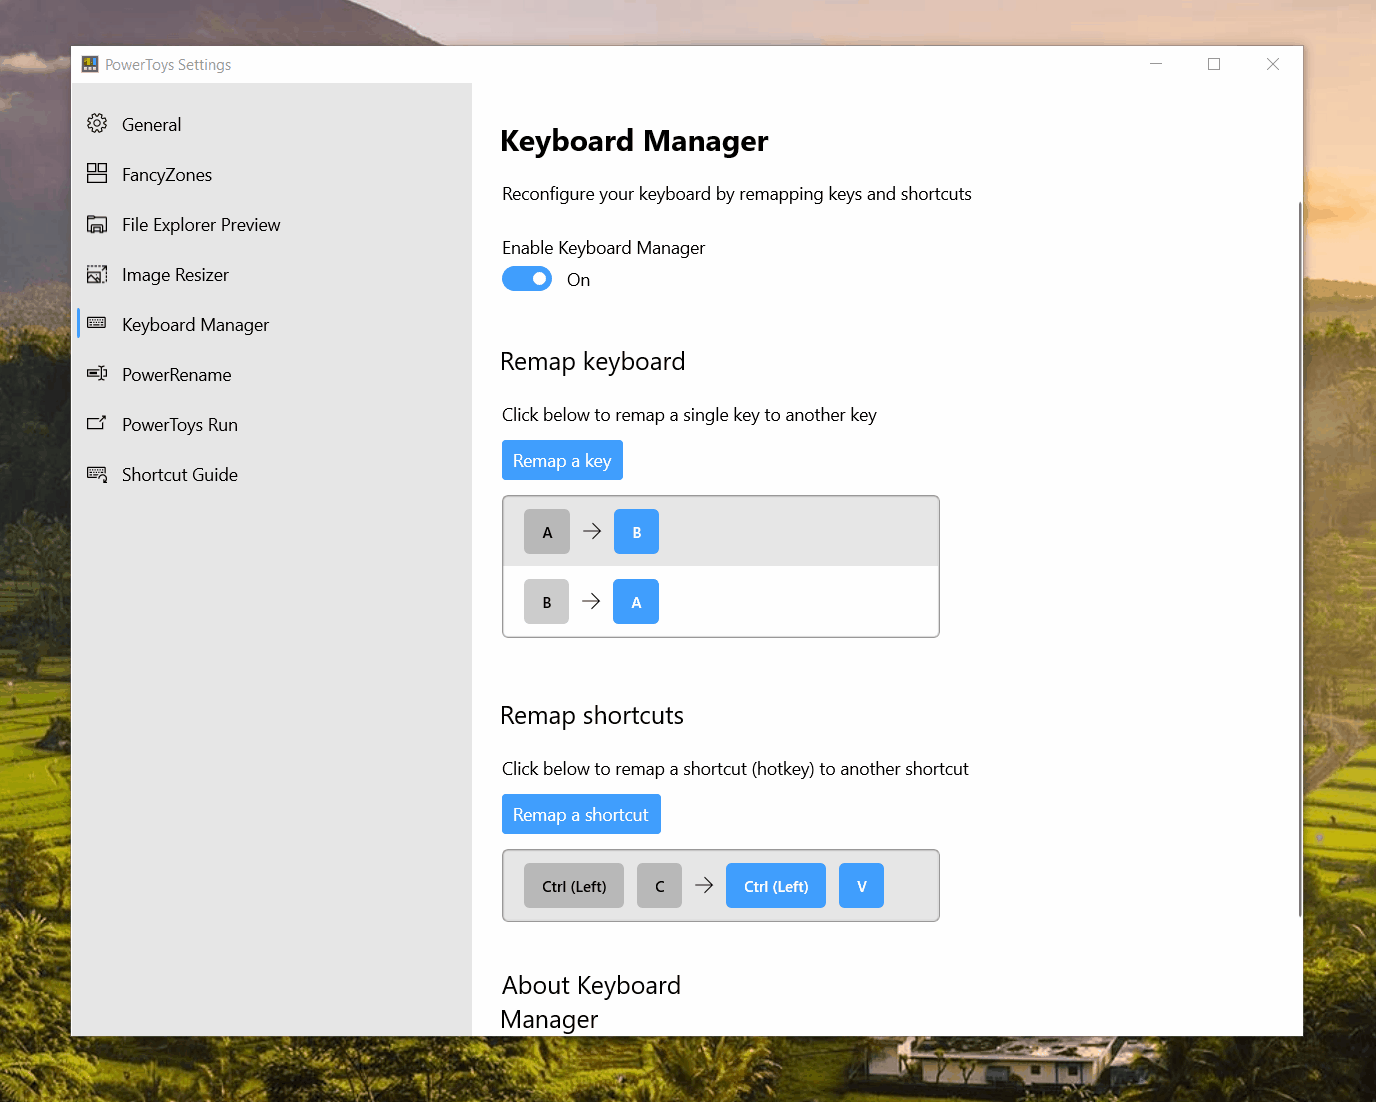Click the vertical scrollbar on the settings page

[1299, 560]
